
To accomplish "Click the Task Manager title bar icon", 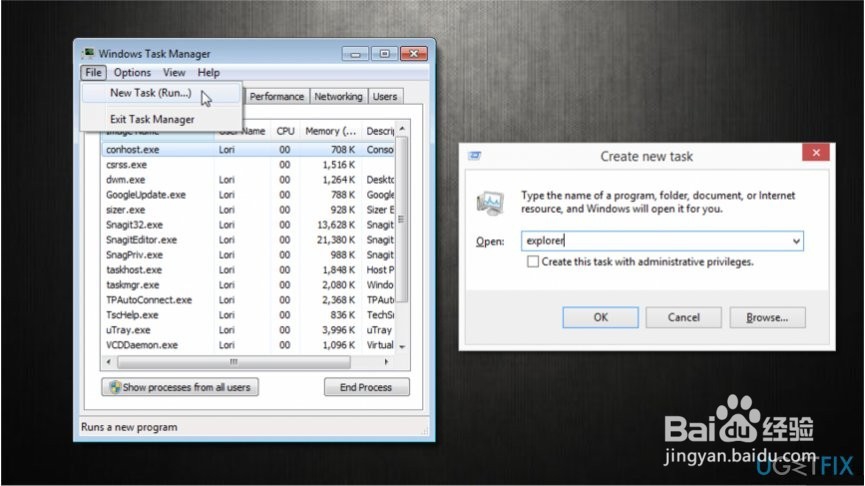I will point(88,53).
